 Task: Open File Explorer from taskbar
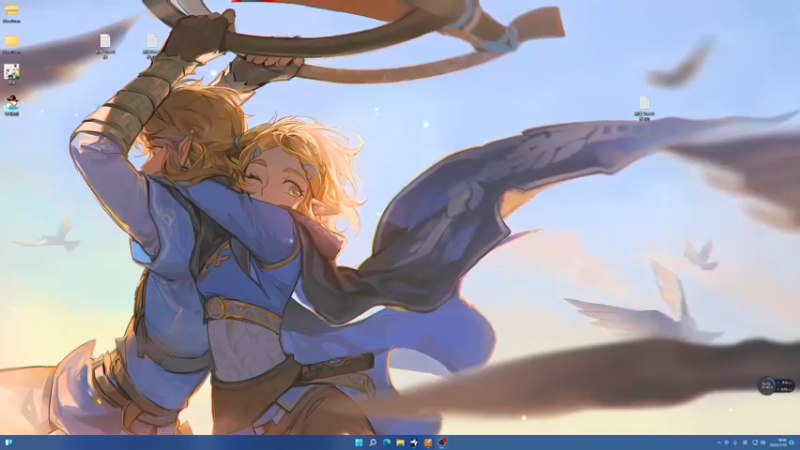click(x=400, y=442)
